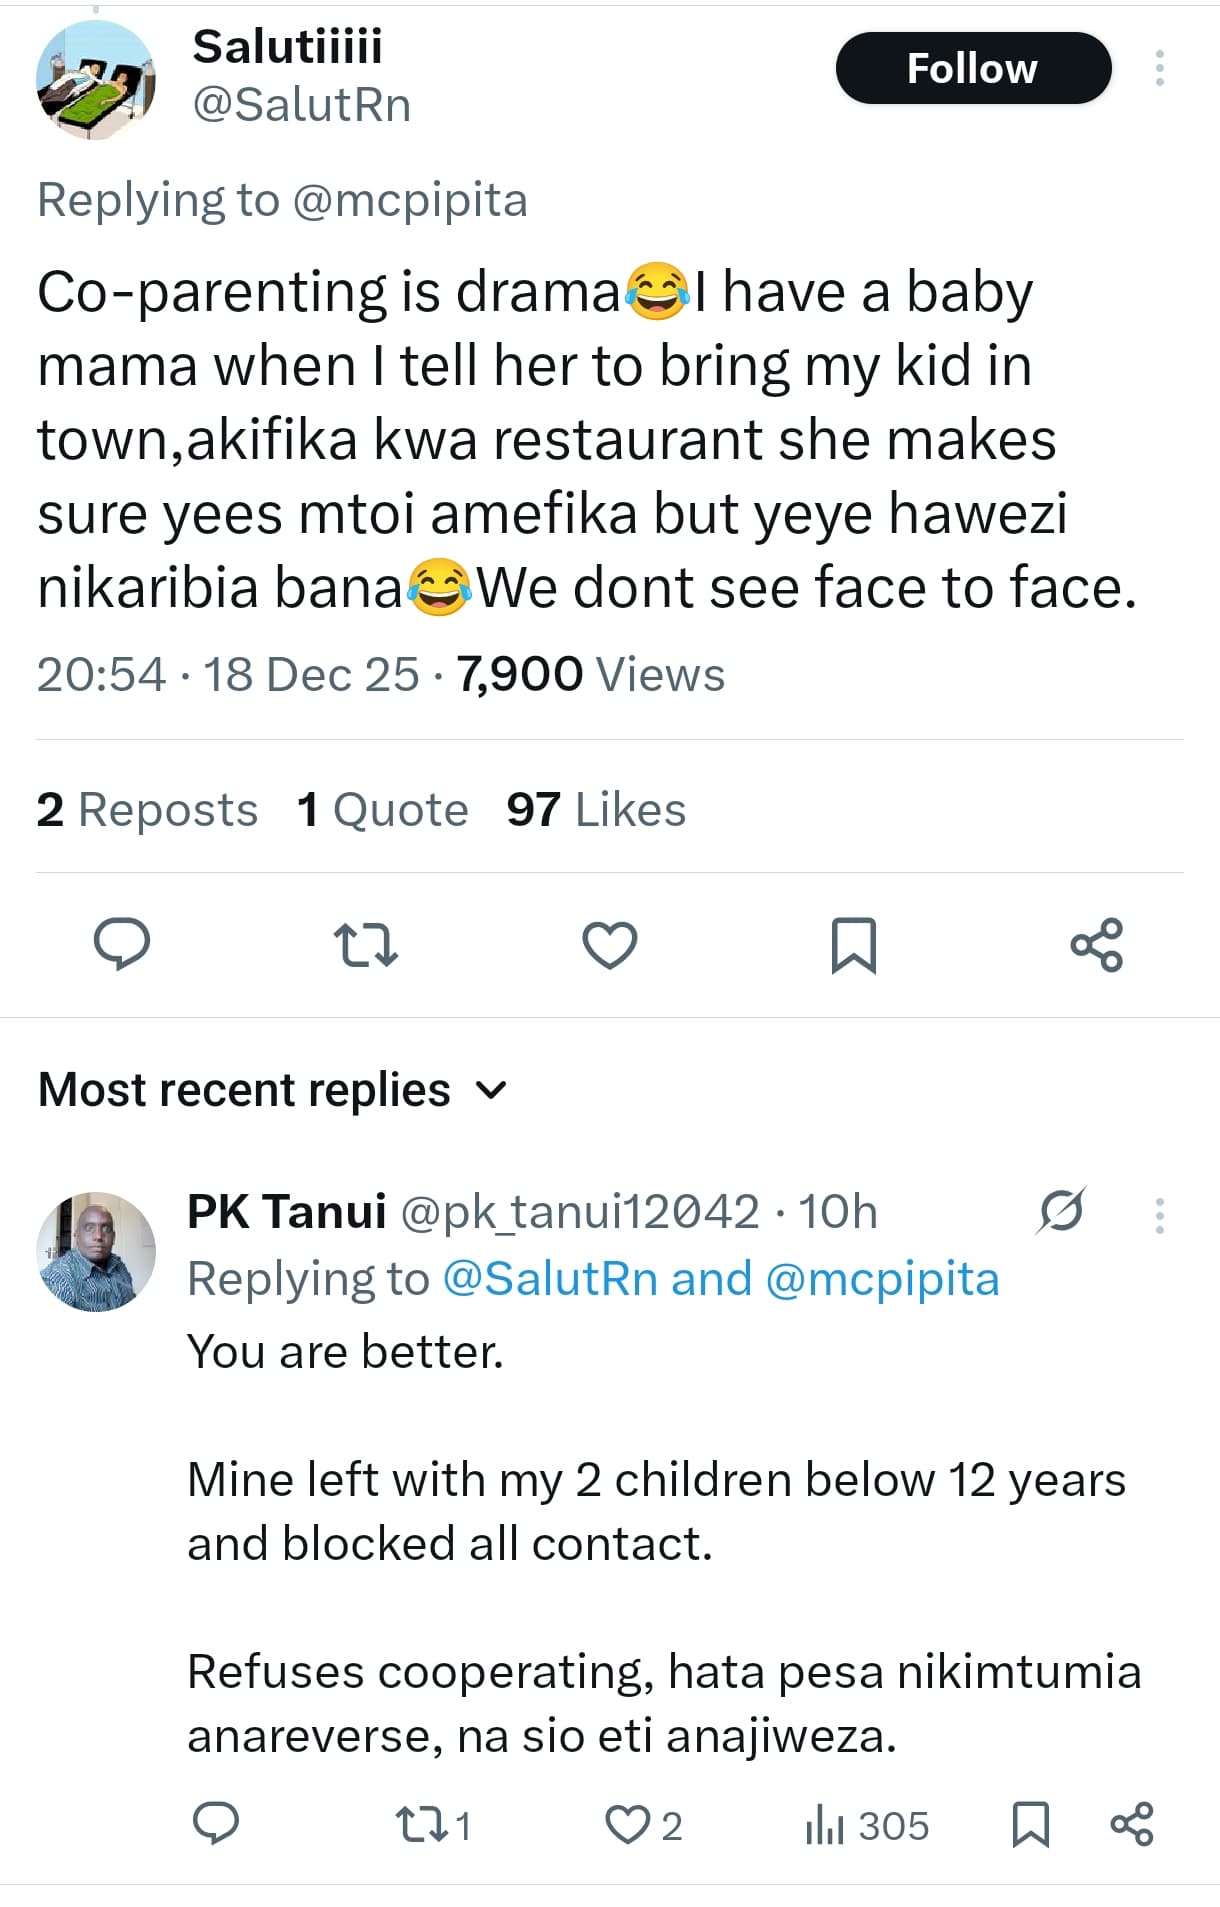Reply to PK Tanui's comment
Screen dimensions: 1220x1907
click(x=215, y=1824)
